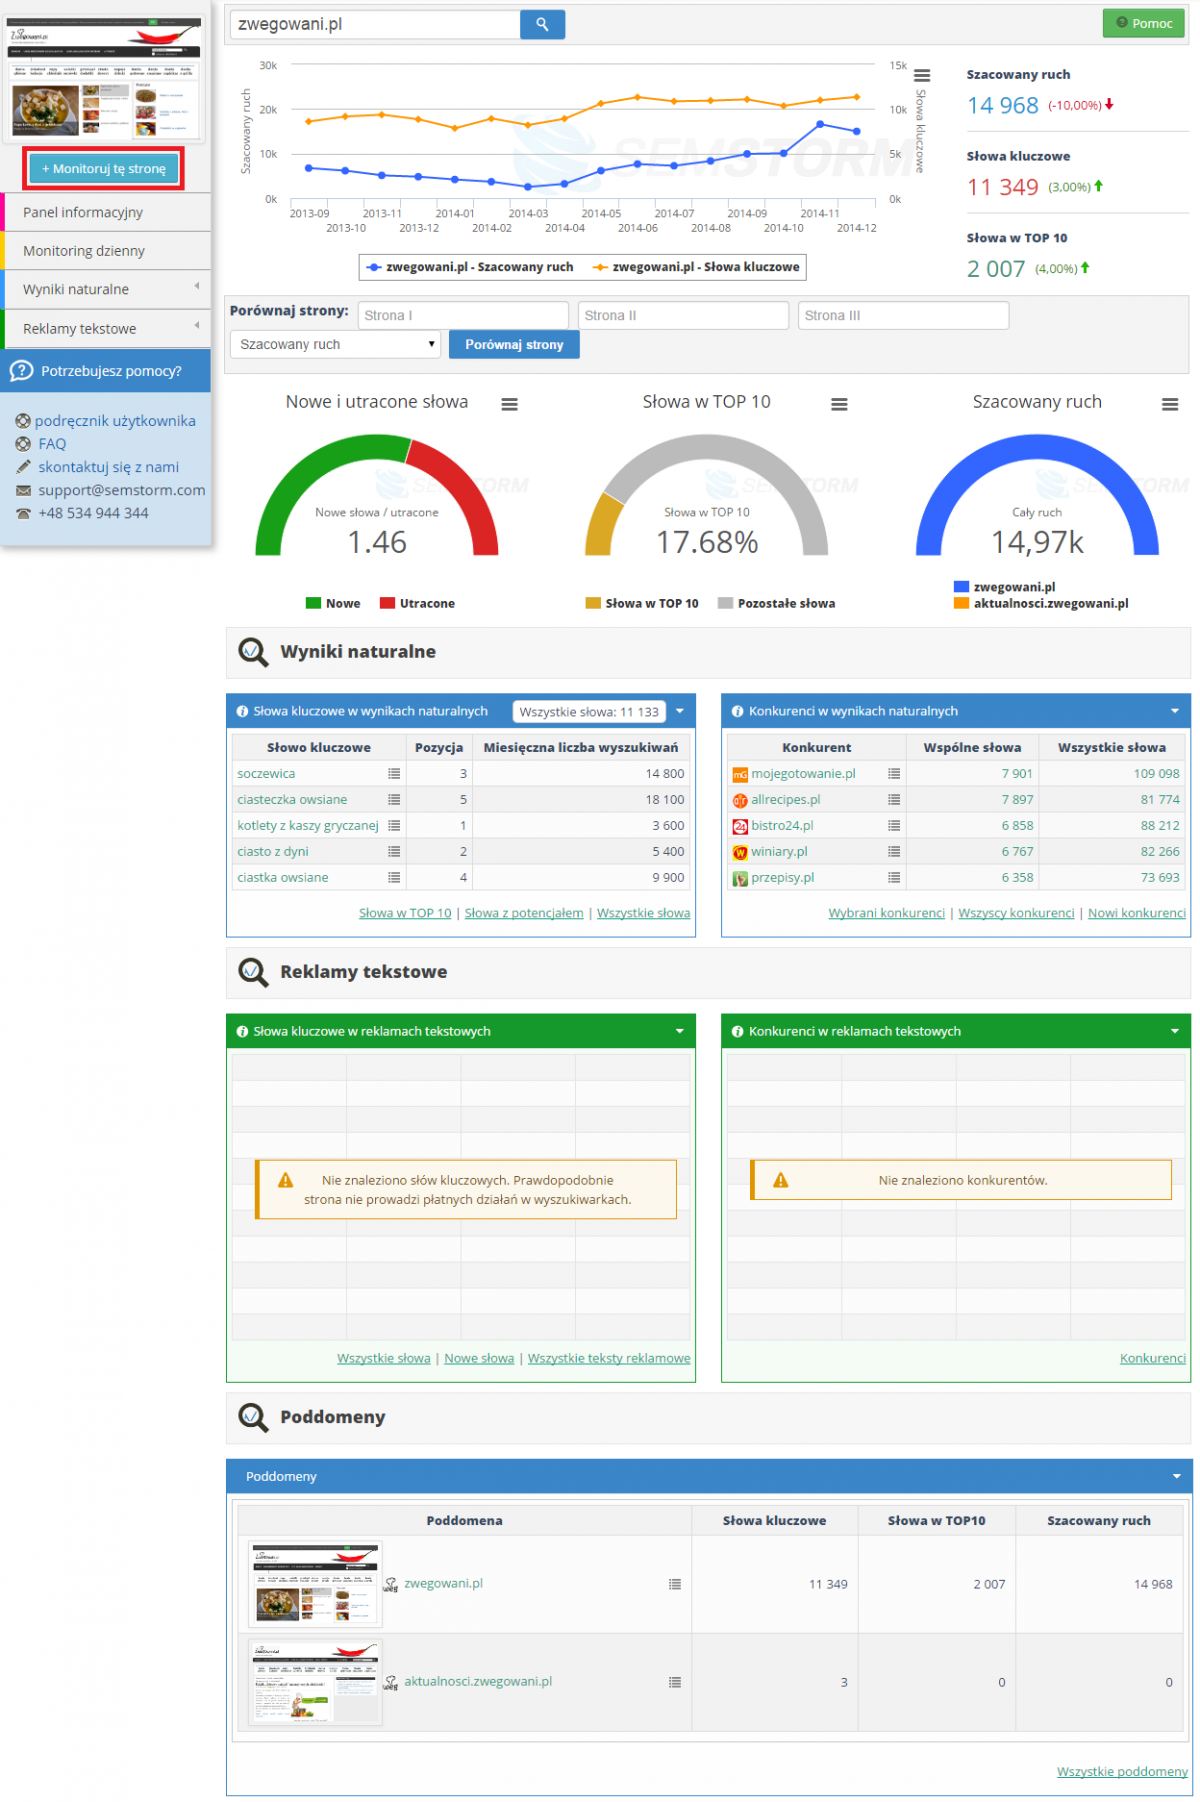Toggle Pozostałe słowa legend item
This screenshot has height=1802, width=1200.
777,603
